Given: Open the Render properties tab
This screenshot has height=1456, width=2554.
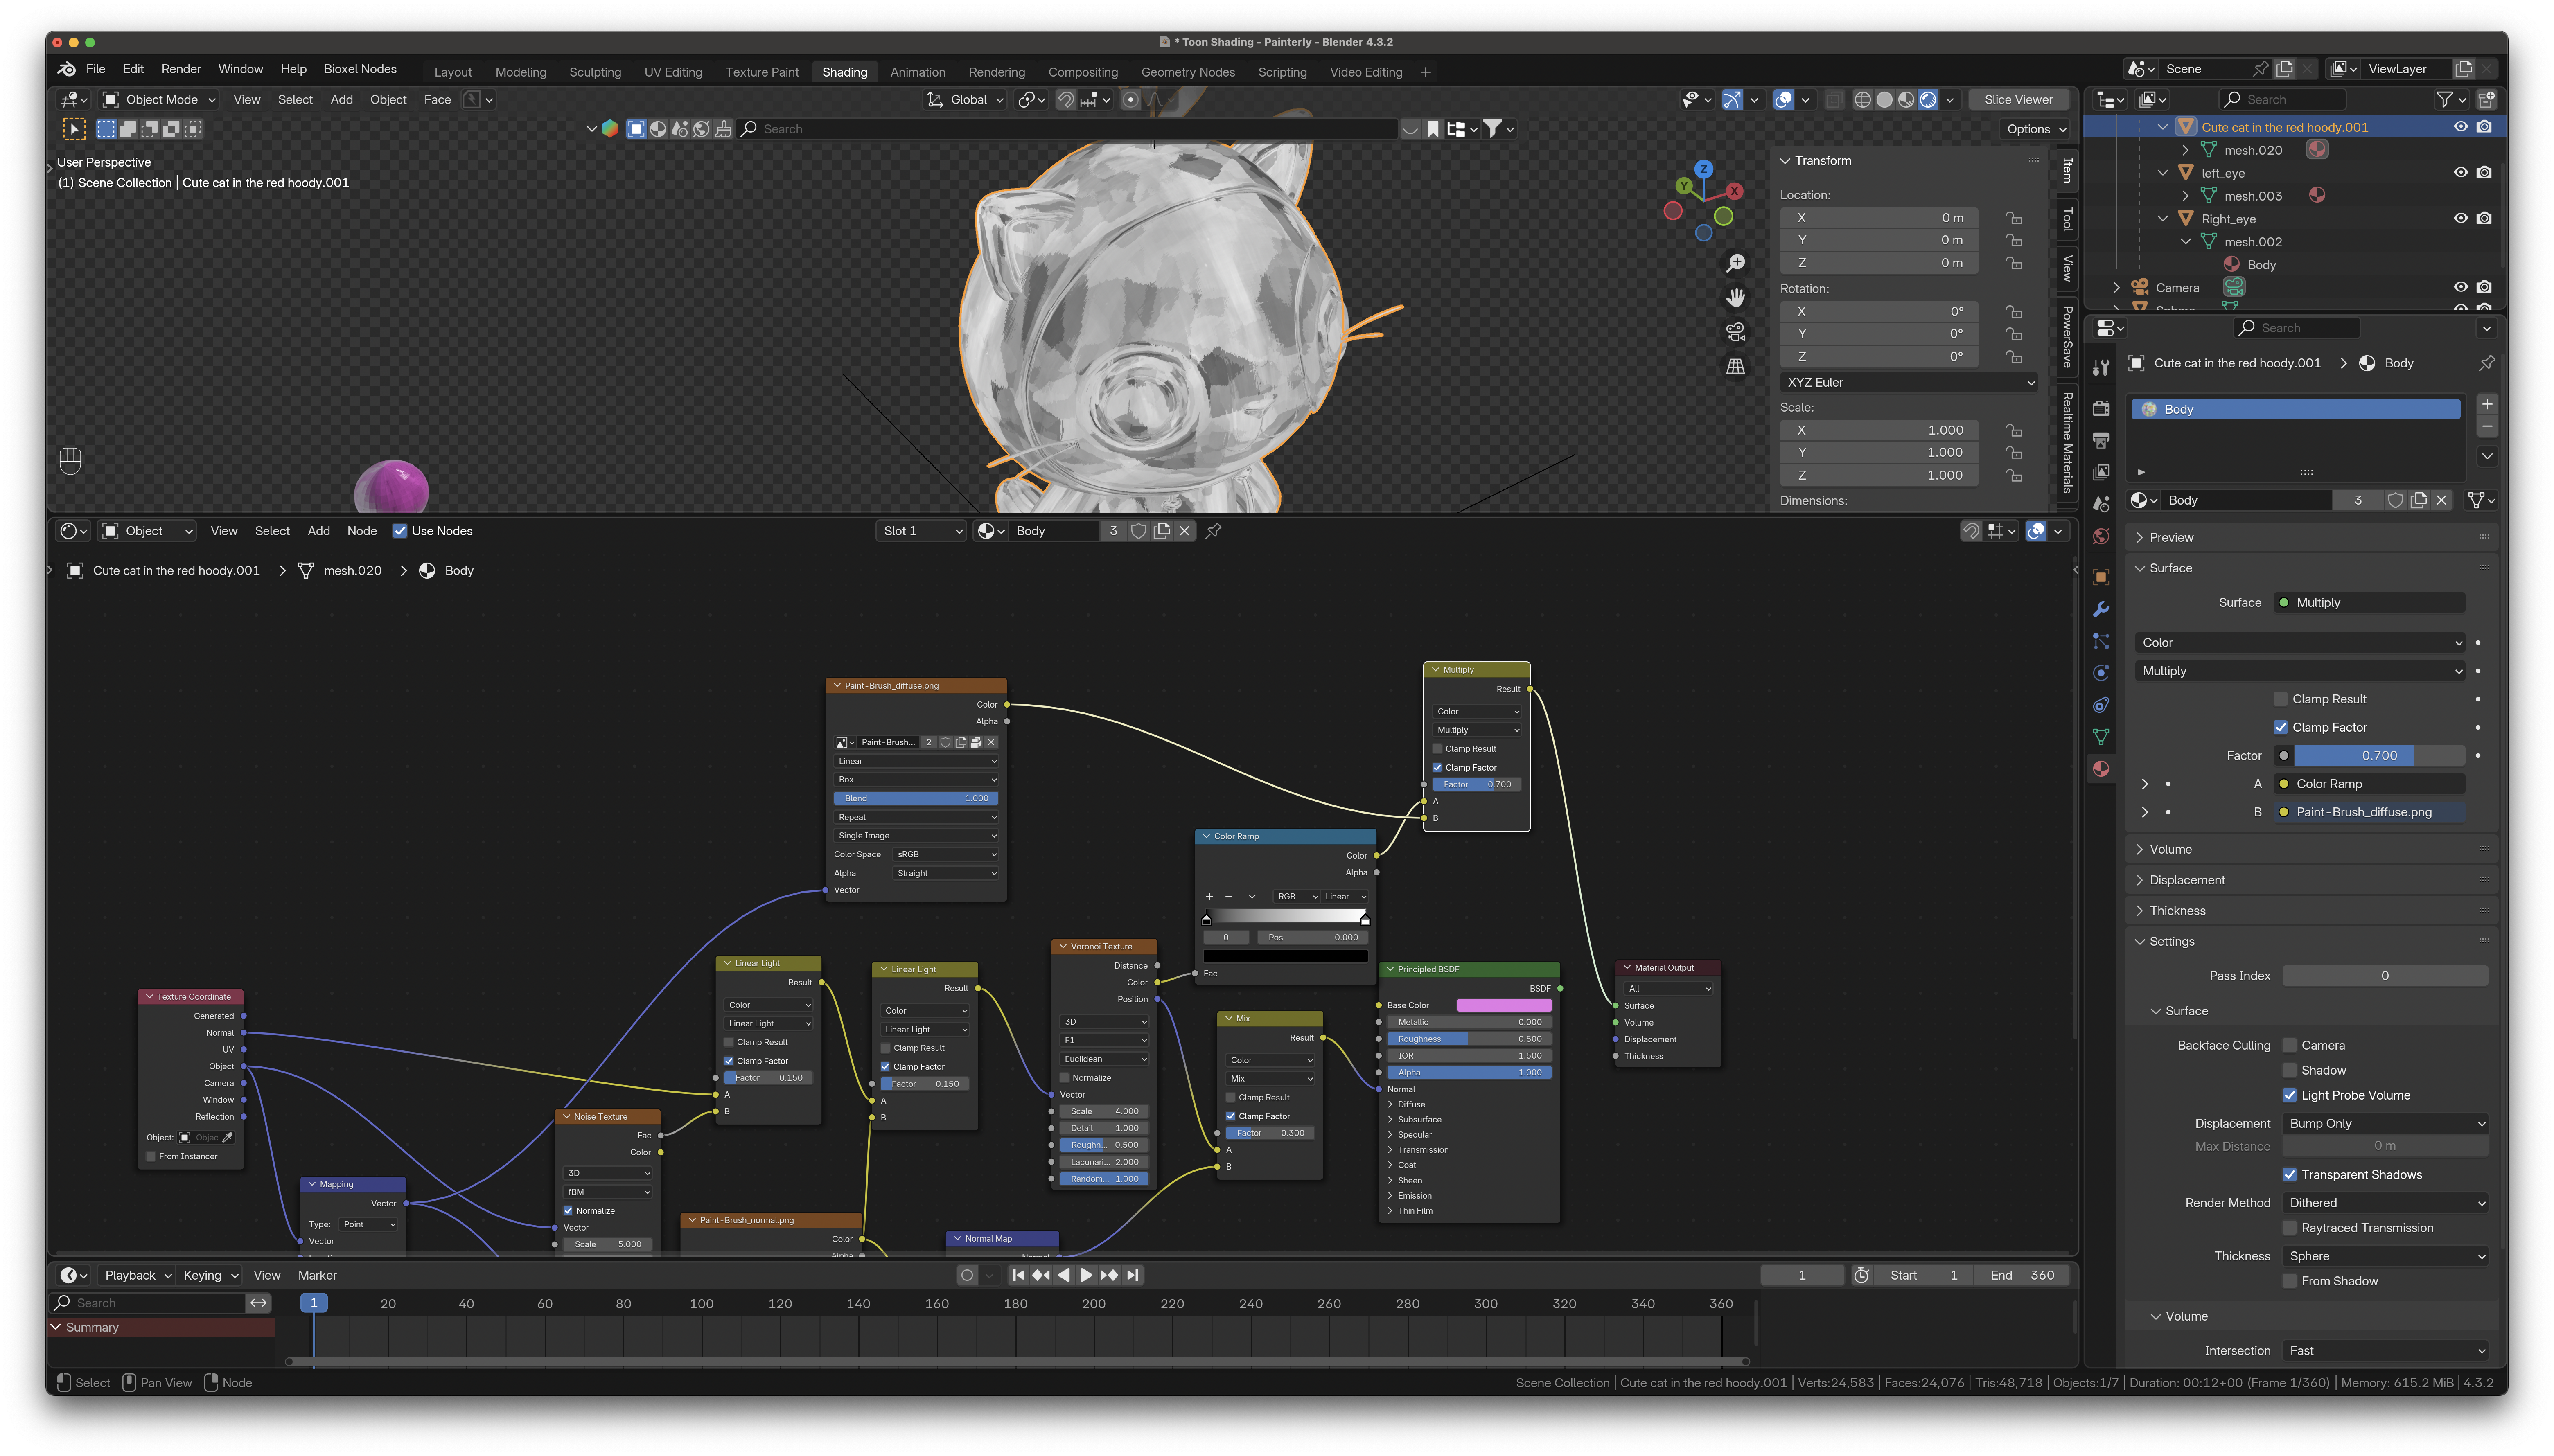Looking at the screenshot, I should pos(2101,408).
